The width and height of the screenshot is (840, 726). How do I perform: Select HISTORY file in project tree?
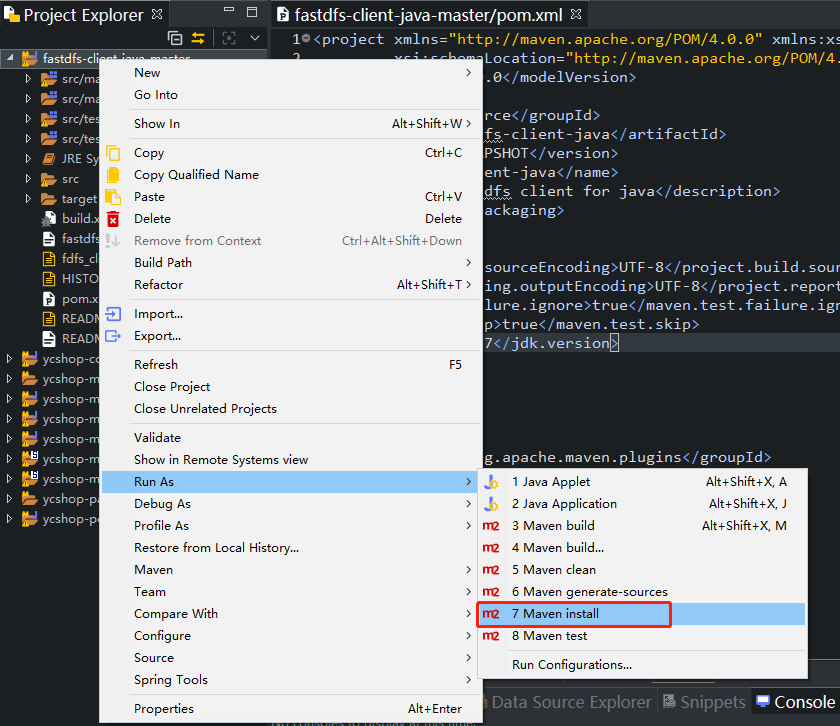click(71, 279)
